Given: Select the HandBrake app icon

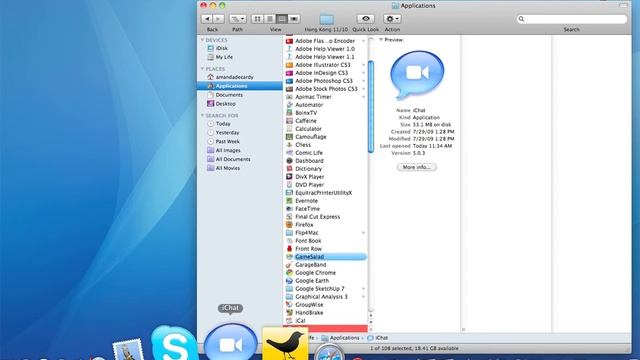Looking at the screenshot, I should [289, 313].
